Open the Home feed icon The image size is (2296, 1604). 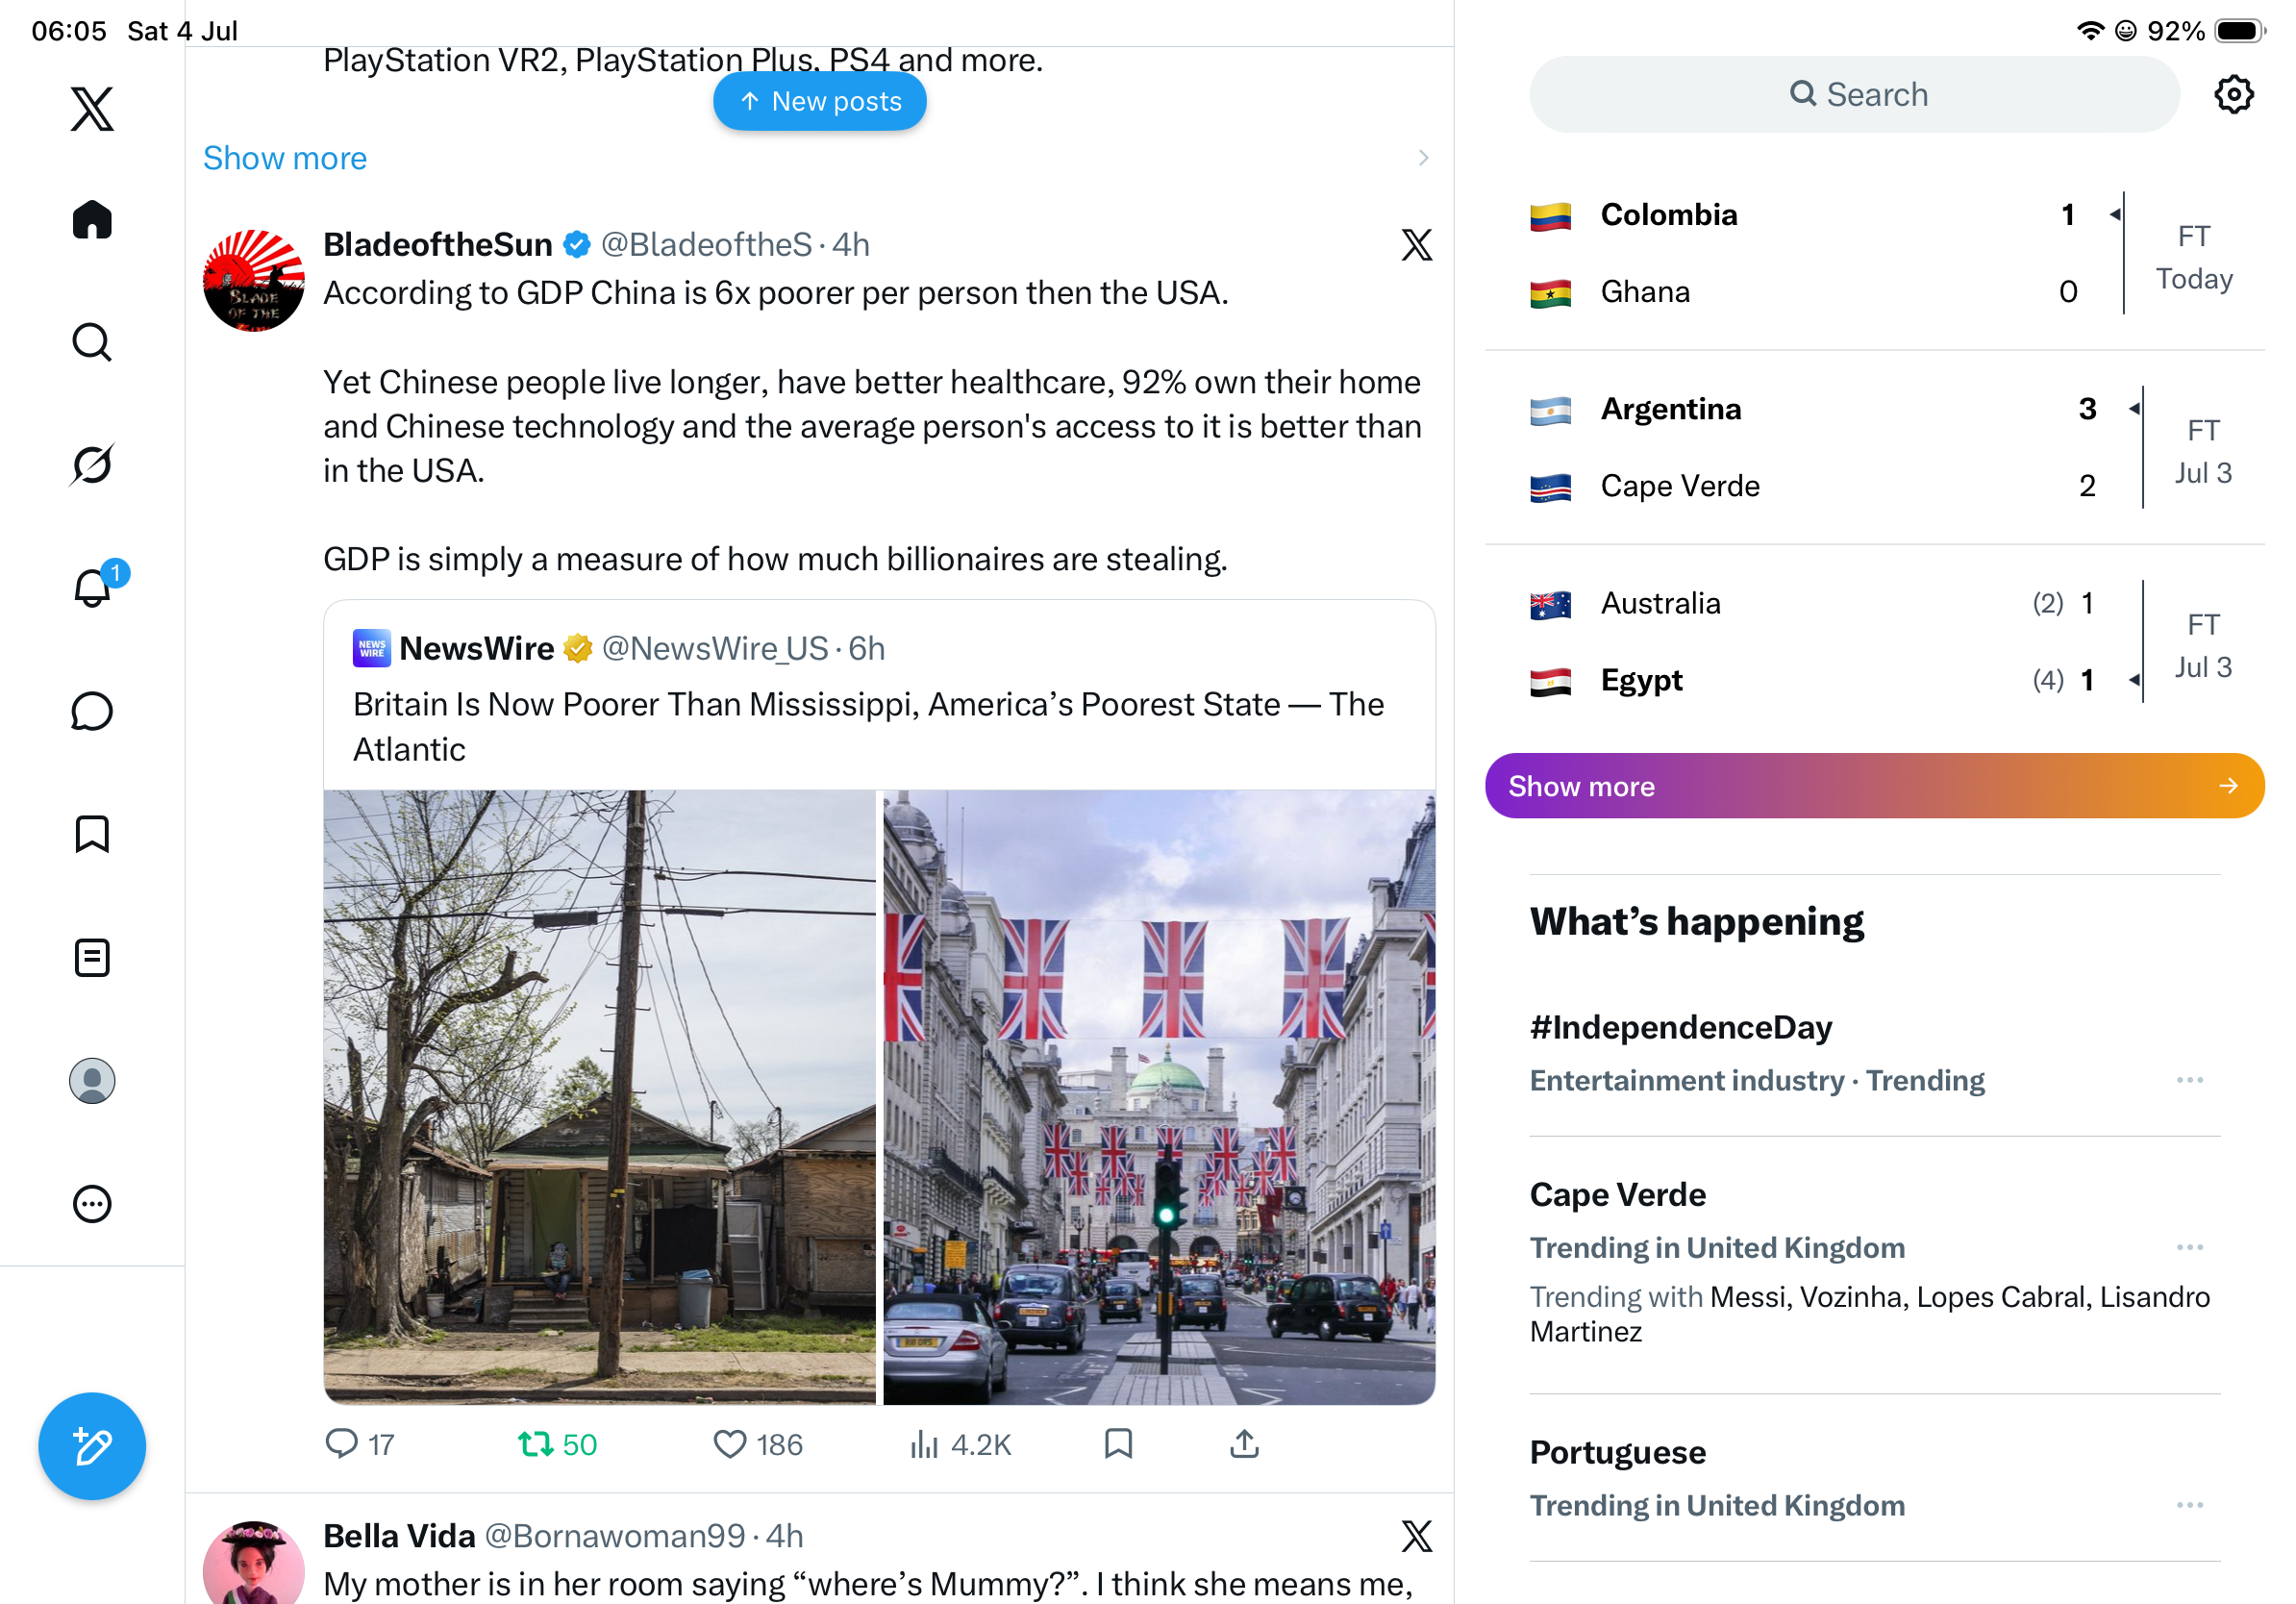point(92,219)
